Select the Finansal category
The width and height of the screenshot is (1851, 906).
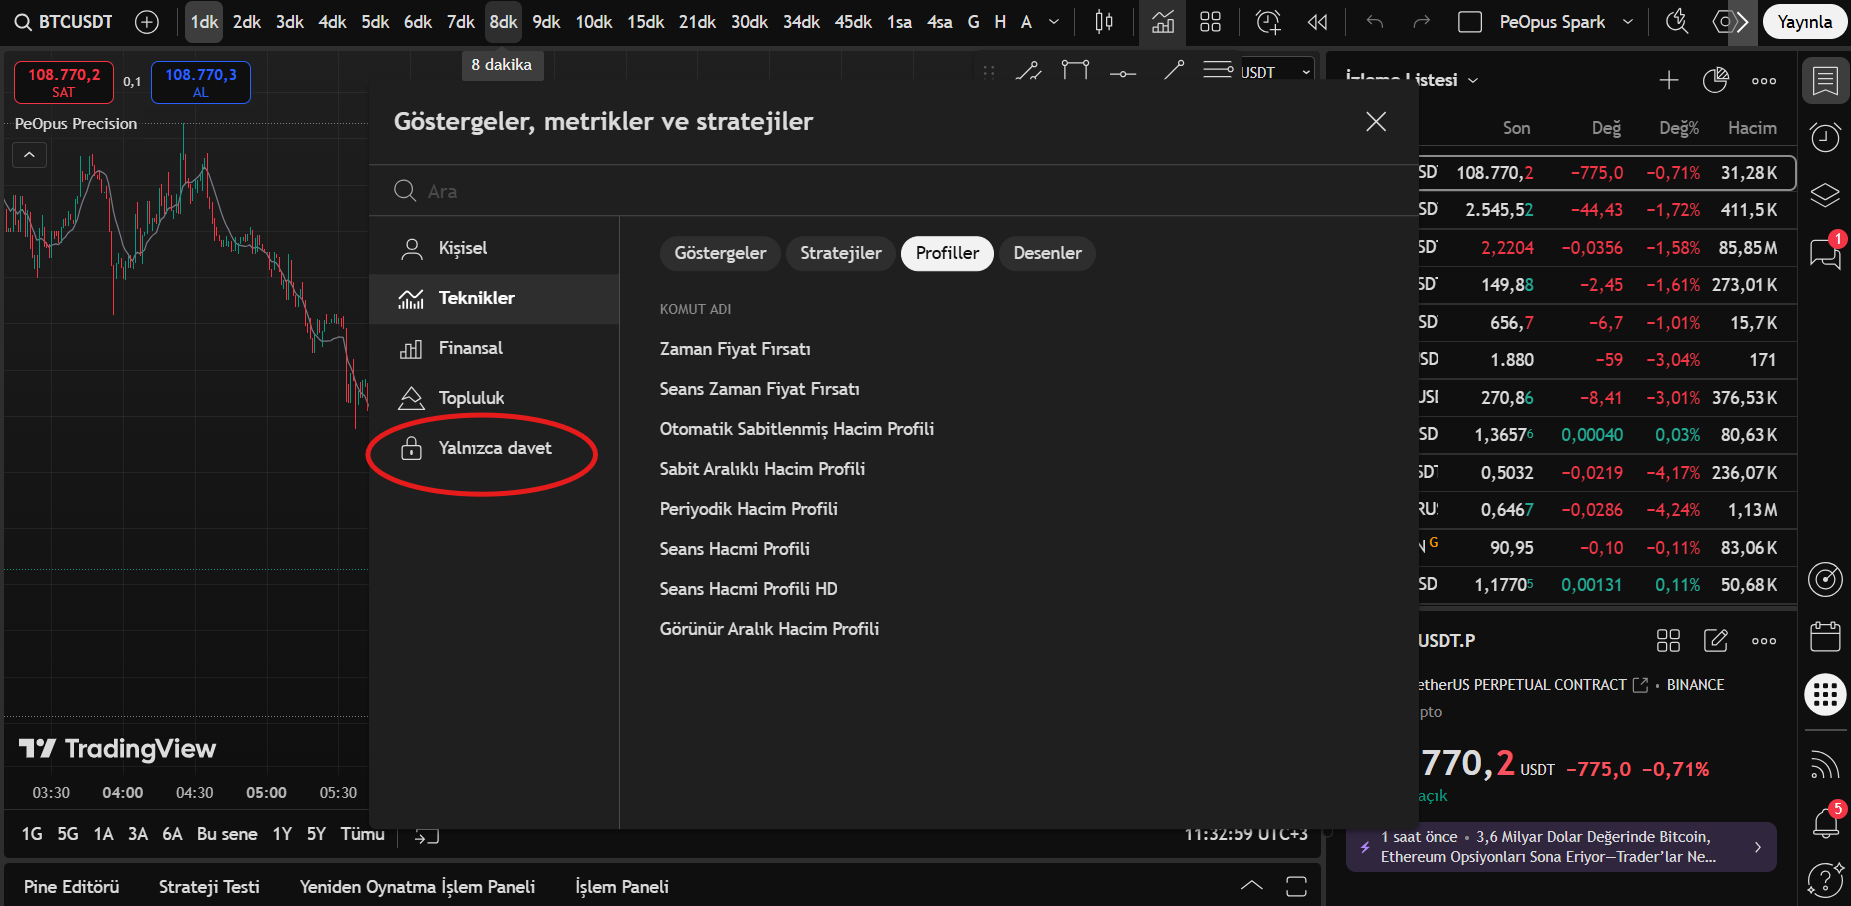click(x=470, y=348)
